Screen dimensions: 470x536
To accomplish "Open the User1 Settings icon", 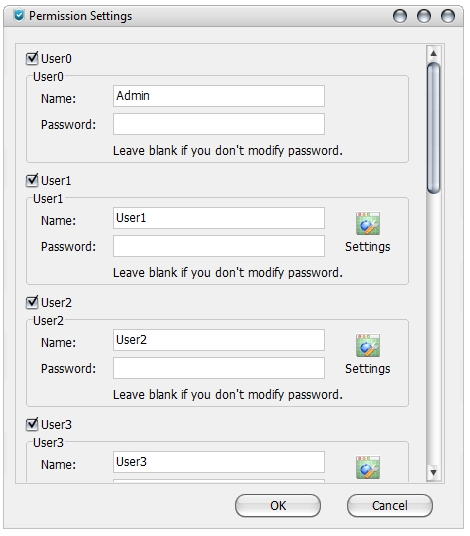I will click(368, 224).
